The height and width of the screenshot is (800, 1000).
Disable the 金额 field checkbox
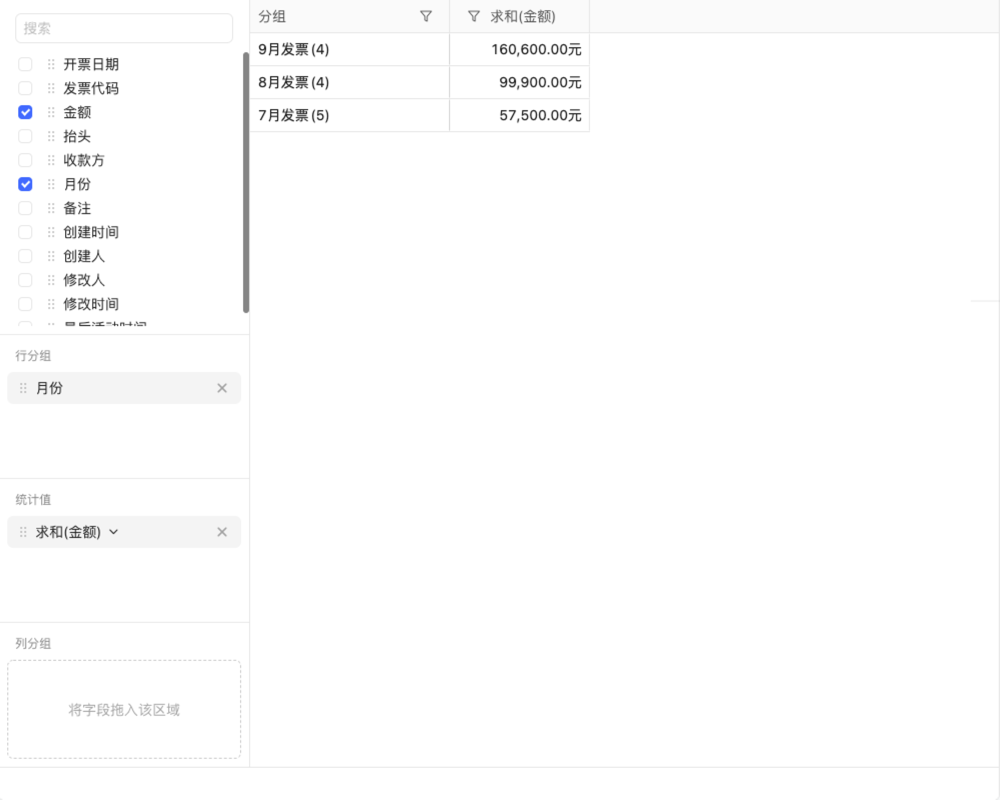pyautogui.click(x=24, y=112)
